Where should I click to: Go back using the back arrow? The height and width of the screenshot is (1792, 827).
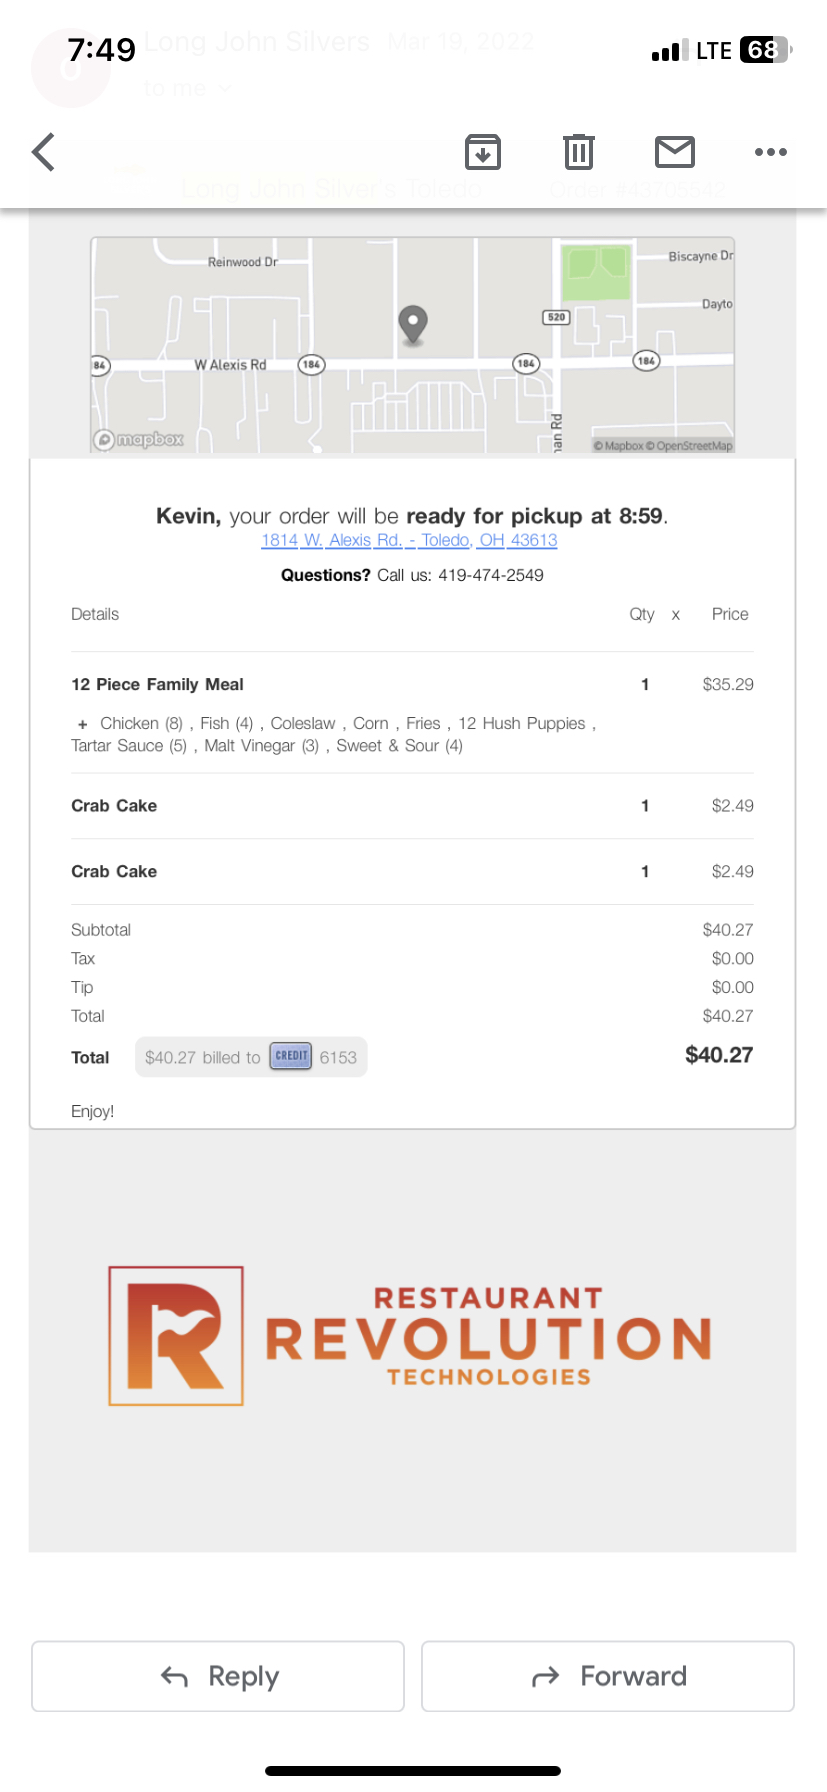click(x=44, y=152)
